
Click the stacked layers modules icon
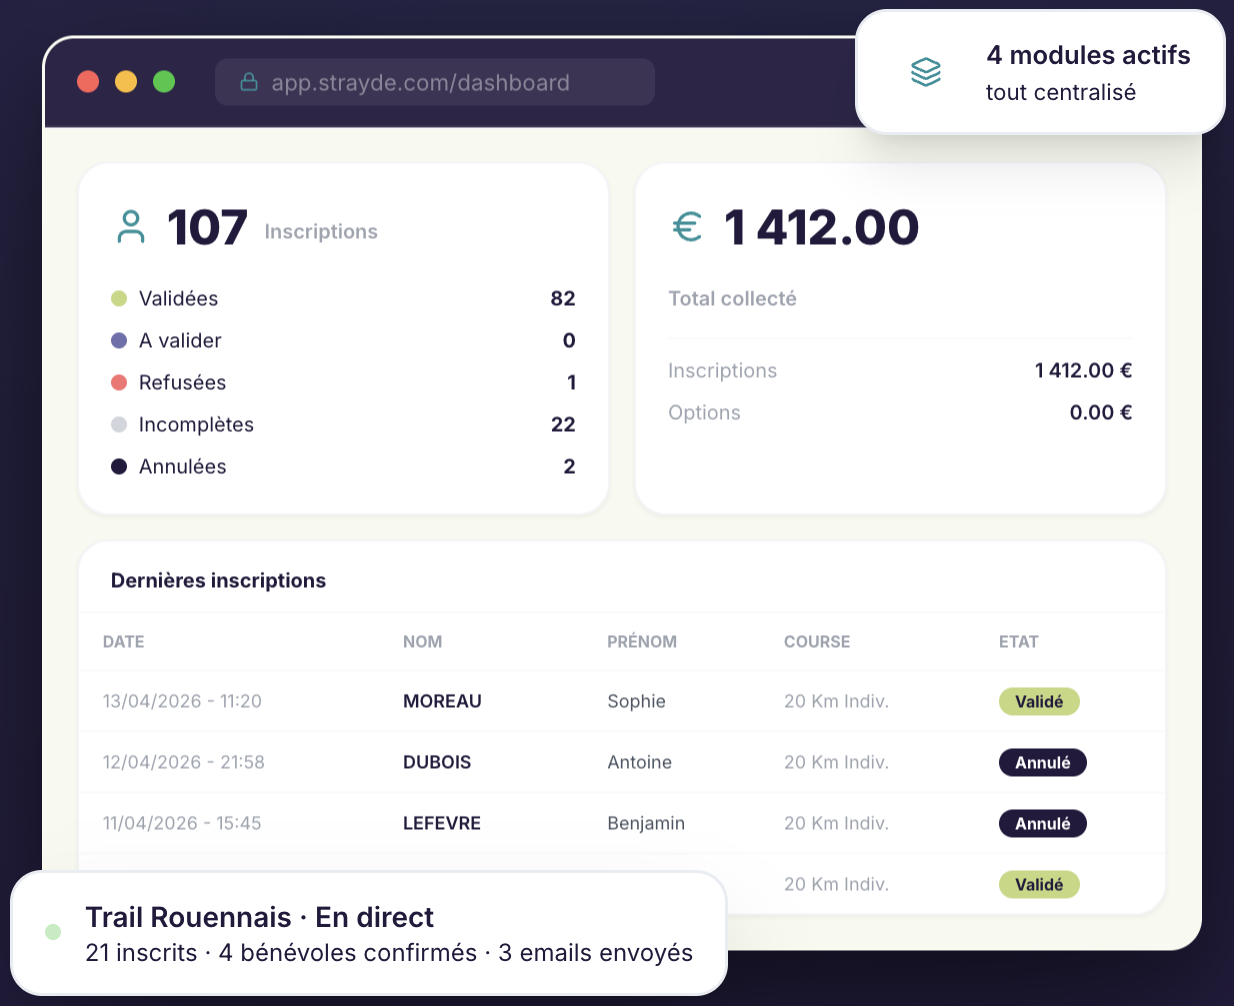click(926, 72)
